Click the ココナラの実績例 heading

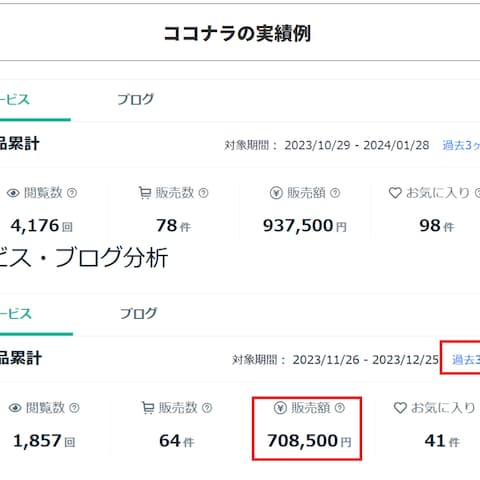[237, 34]
